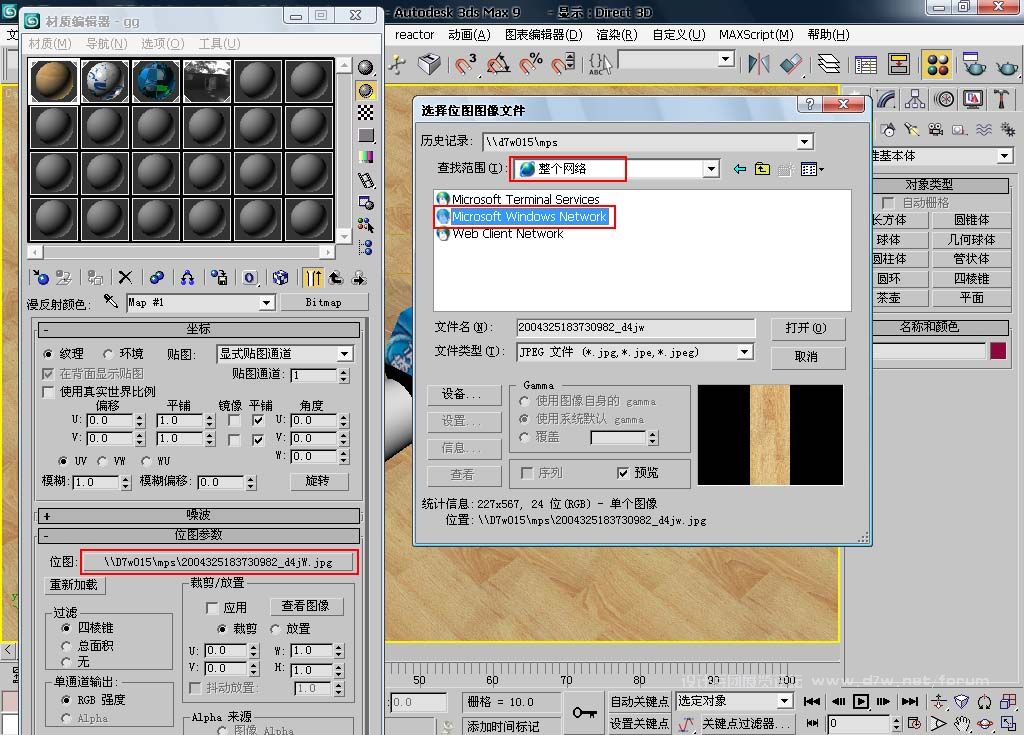The width and height of the screenshot is (1024, 735).
Task: Click Get Material icon
Action: coord(40,278)
